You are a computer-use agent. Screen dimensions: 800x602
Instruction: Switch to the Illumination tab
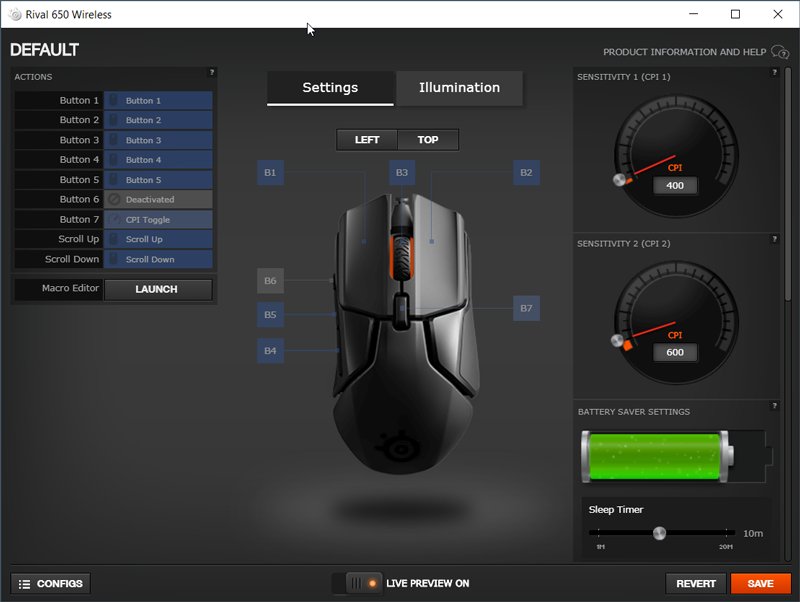click(x=459, y=88)
